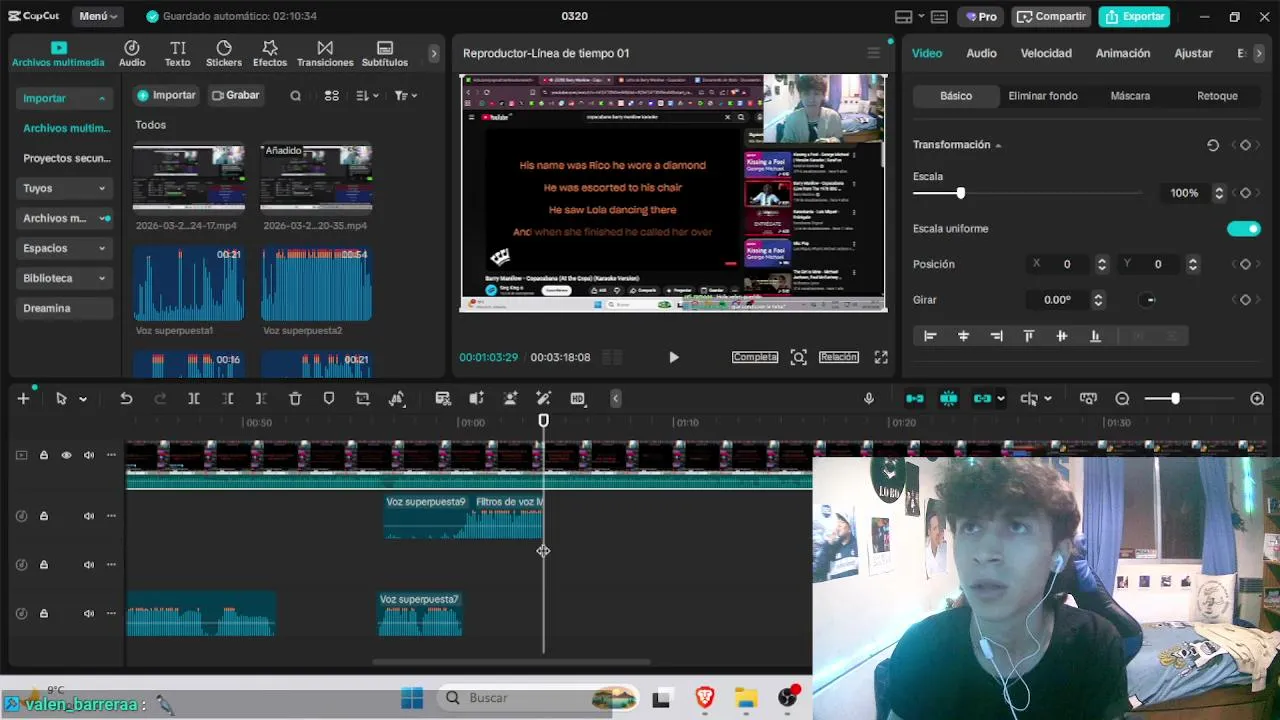The height and width of the screenshot is (720, 1280).
Task: Click the microphone record voiceover icon
Action: (x=869, y=398)
